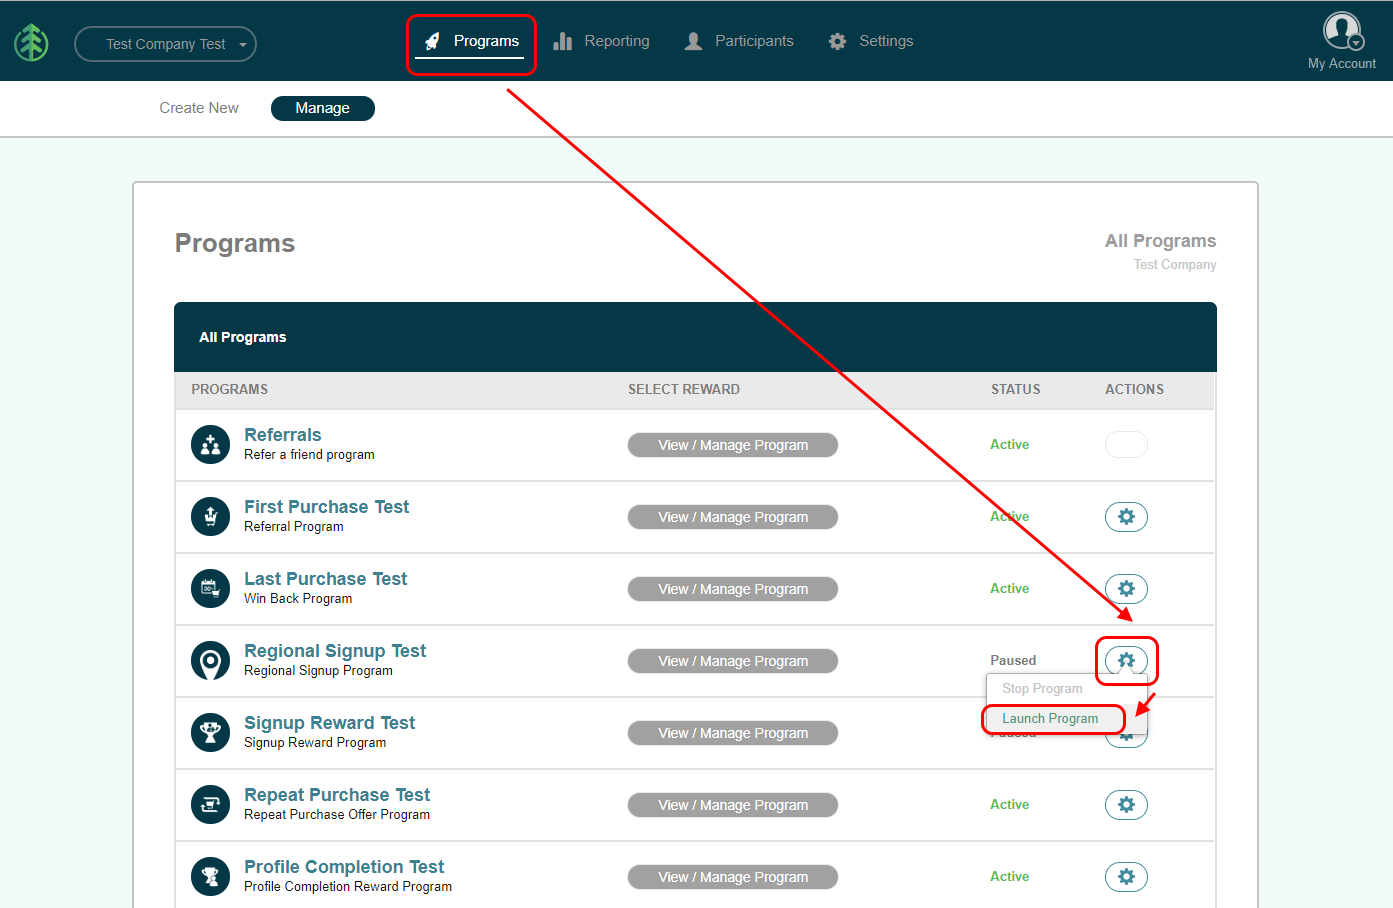Click the Regional Signup Test location pin icon
Image resolution: width=1393 pixels, height=908 pixels.
tap(210, 661)
